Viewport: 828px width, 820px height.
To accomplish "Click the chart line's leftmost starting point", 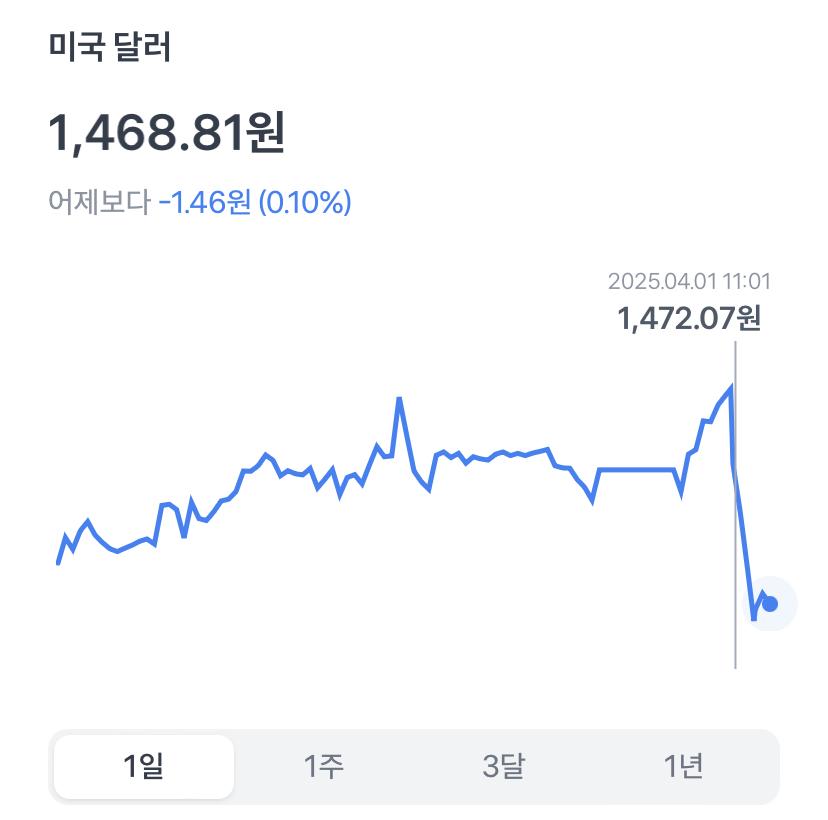I will click(x=58, y=563).
